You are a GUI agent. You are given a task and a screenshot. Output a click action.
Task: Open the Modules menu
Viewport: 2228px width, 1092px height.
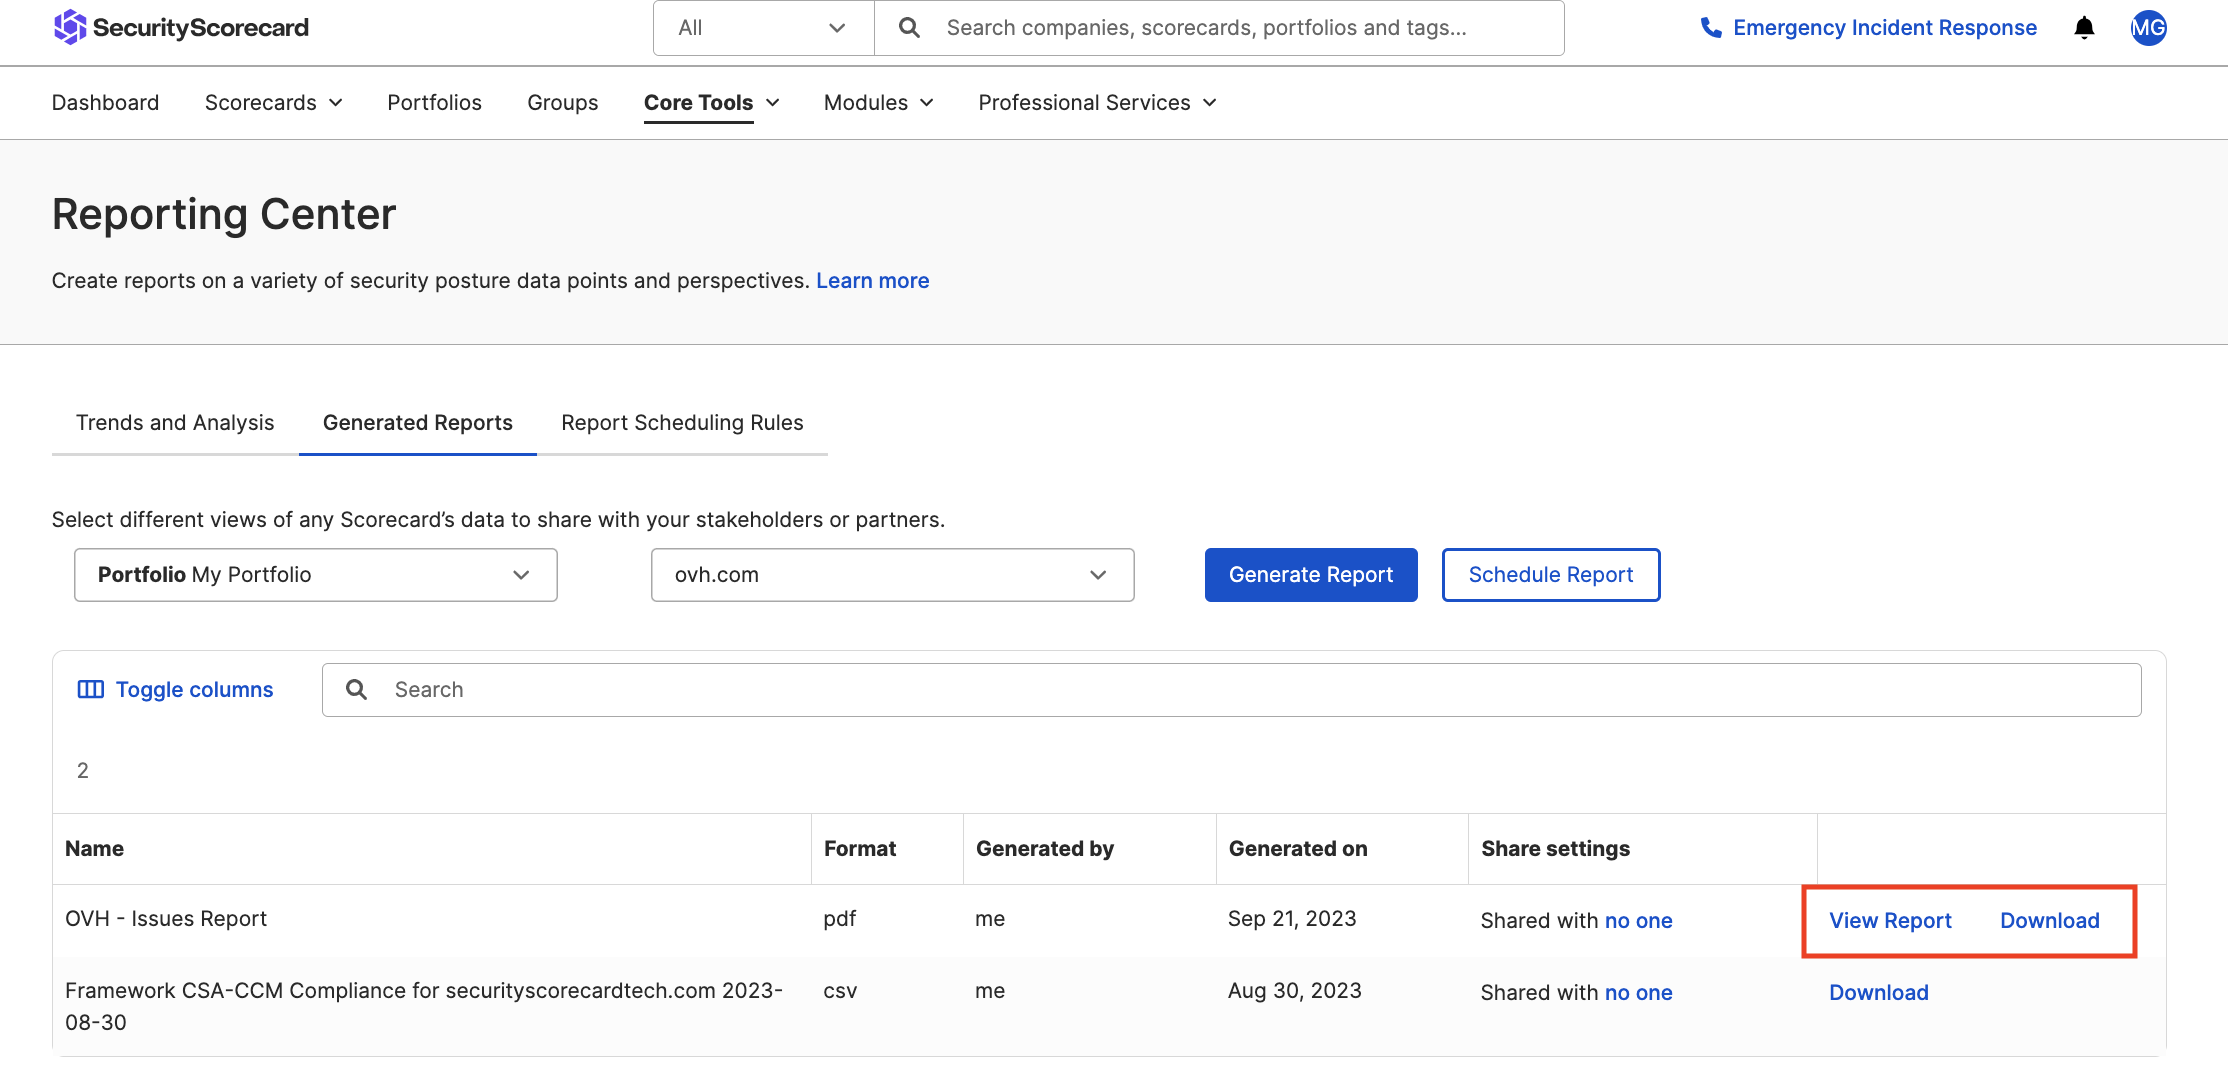[877, 102]
